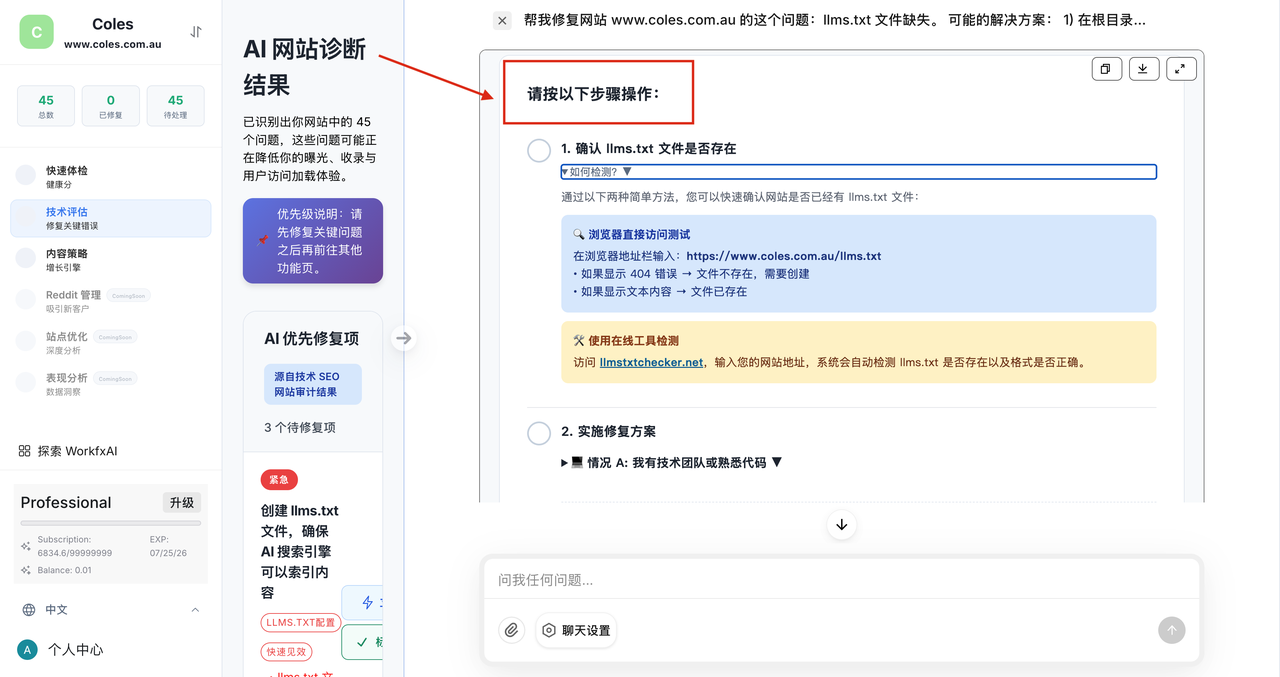Mark step 2 实施修复方案 as done

[x=539, y=433]
